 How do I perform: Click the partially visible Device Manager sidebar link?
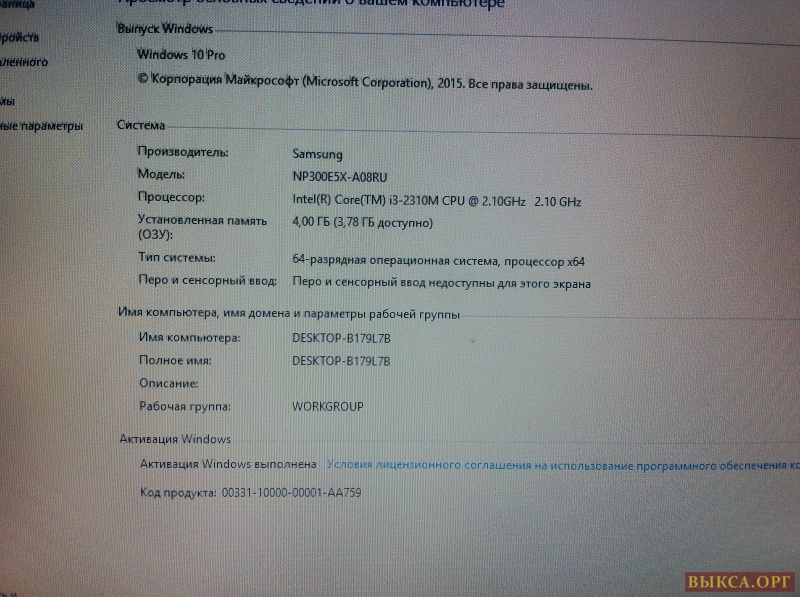20,37
